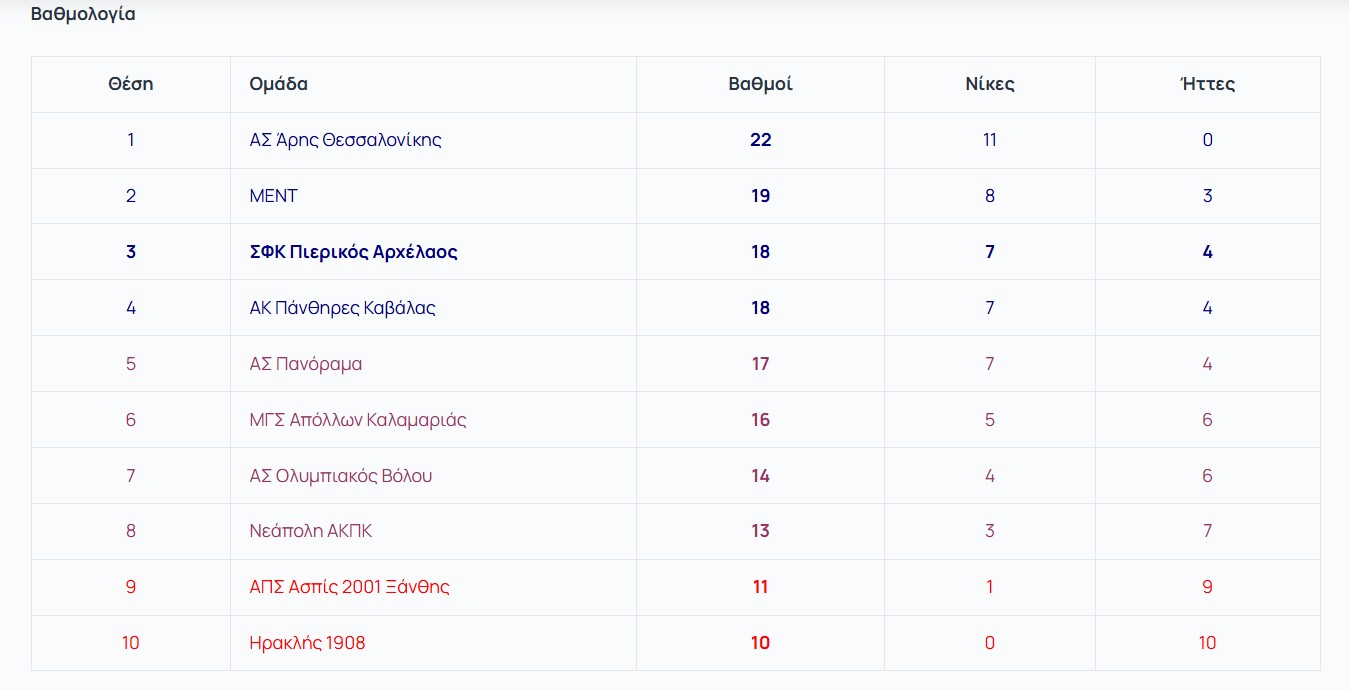The width and height of the screenshot is (1349, 690).
Task: Select ΣΦΚ Πιερικός Αρχέλαος team name
Action: pos(353,252)
